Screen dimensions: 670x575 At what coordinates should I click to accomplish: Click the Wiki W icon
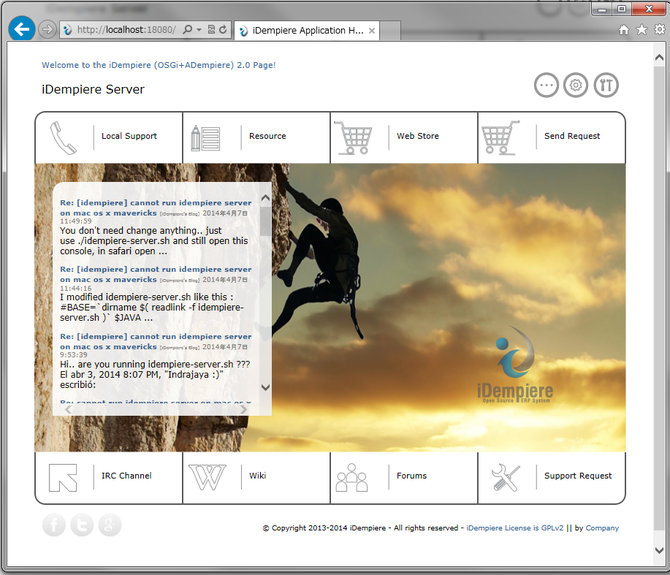(x=207, y=477)
